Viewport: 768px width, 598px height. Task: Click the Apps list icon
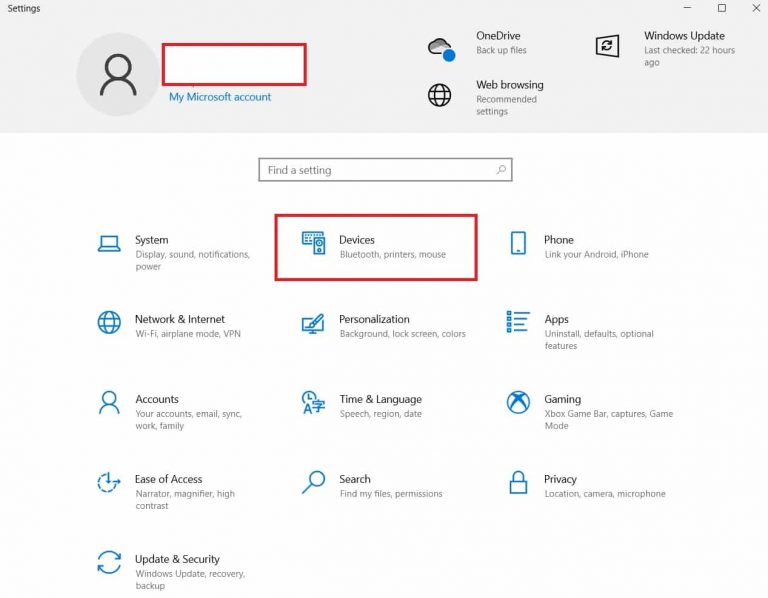(518, 322)
